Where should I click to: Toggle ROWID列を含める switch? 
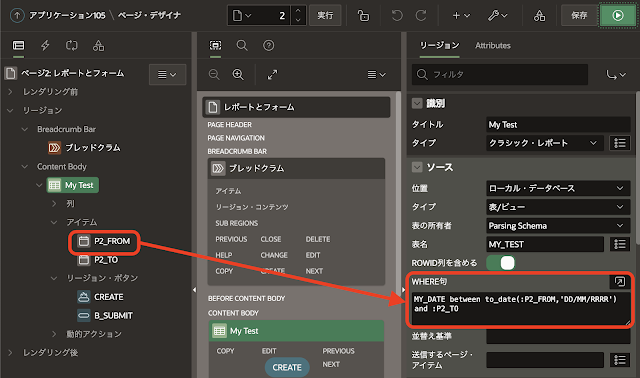coord(501,263)
